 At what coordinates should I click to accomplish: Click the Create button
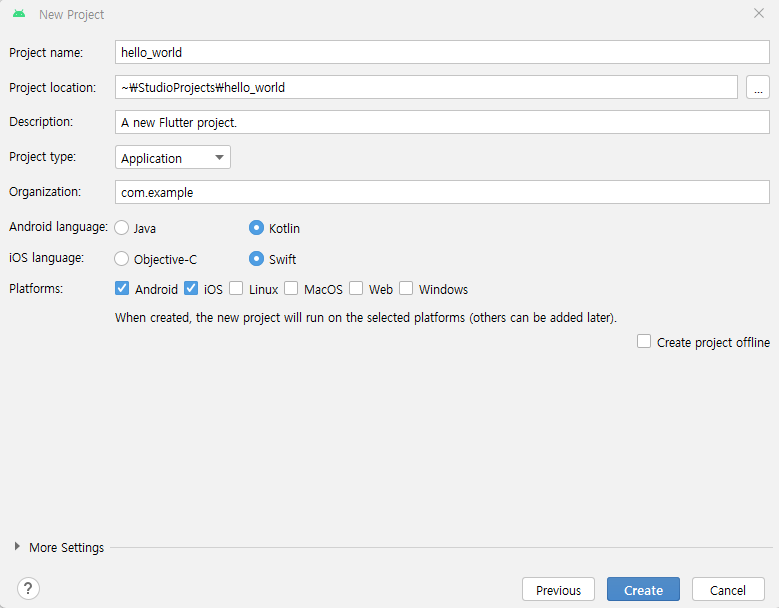tap(643, 590)
